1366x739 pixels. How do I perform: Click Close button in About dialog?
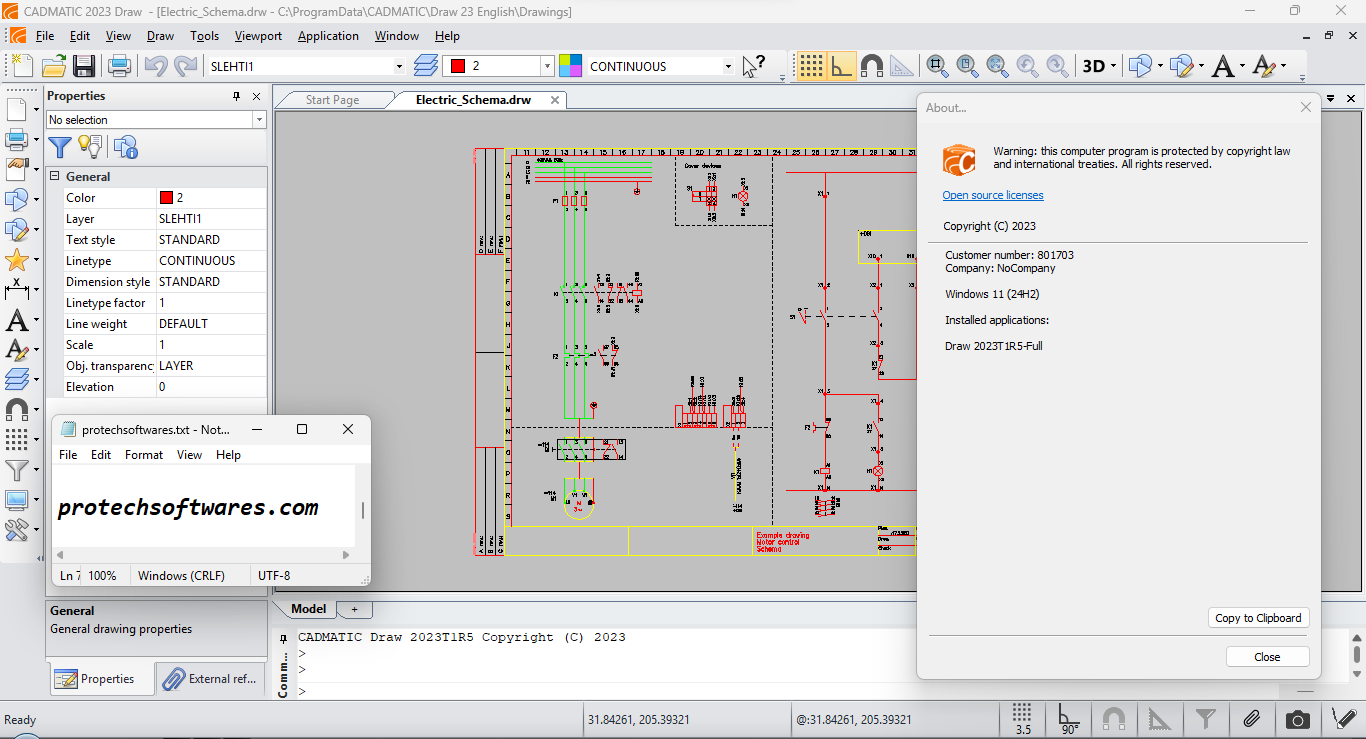[x=1267, y=656]
